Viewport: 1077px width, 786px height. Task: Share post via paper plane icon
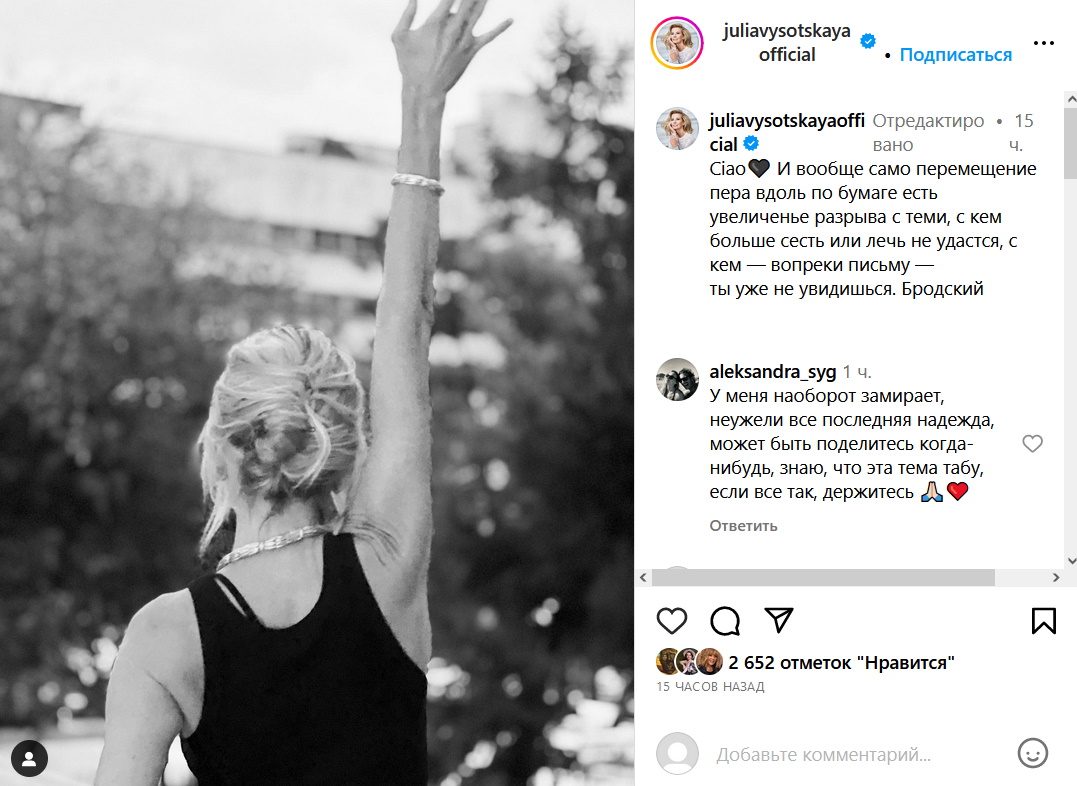[779, 620]
